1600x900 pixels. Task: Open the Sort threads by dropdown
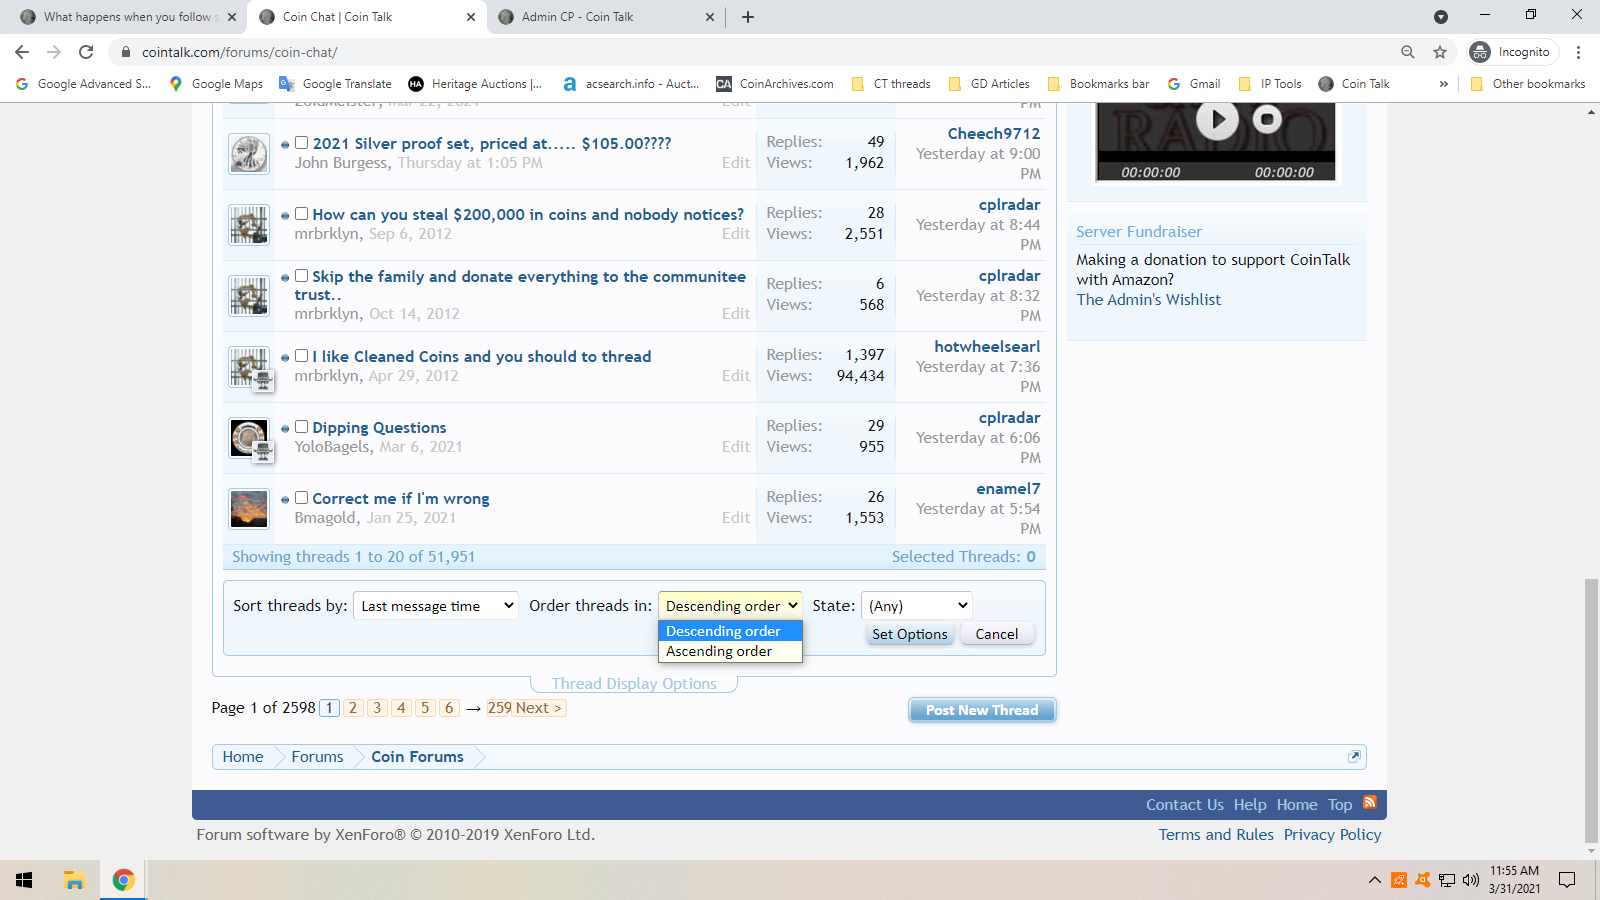point(436,606)
